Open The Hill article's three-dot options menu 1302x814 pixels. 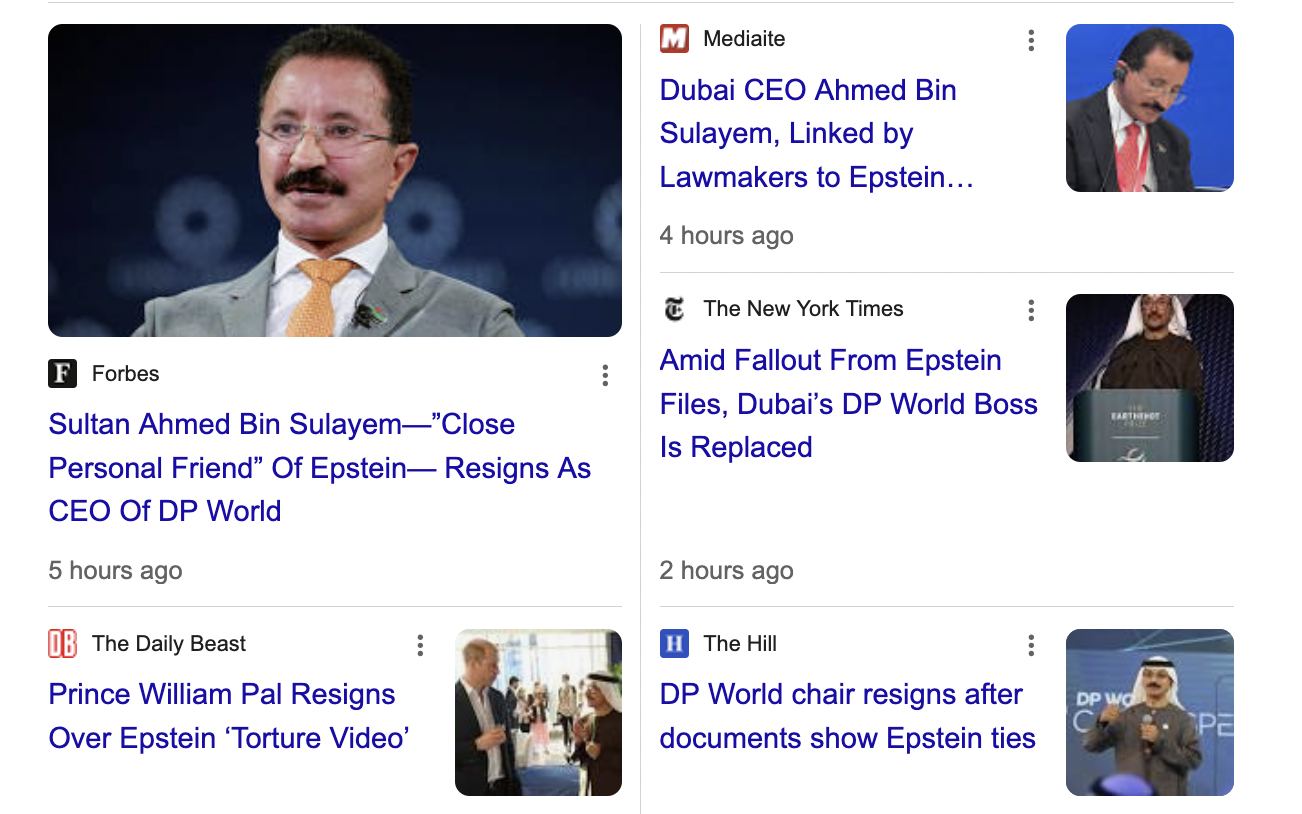pyautogui.click(x=1031, y=645)
